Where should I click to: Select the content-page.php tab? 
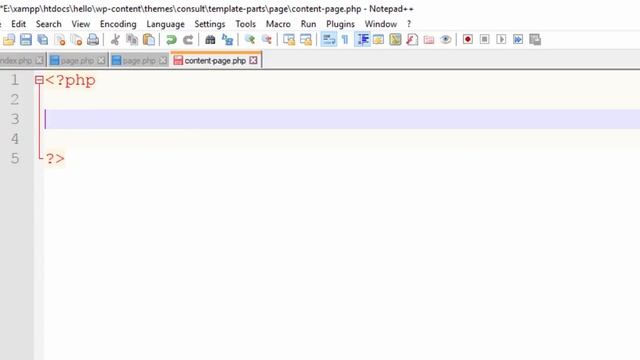215,60
